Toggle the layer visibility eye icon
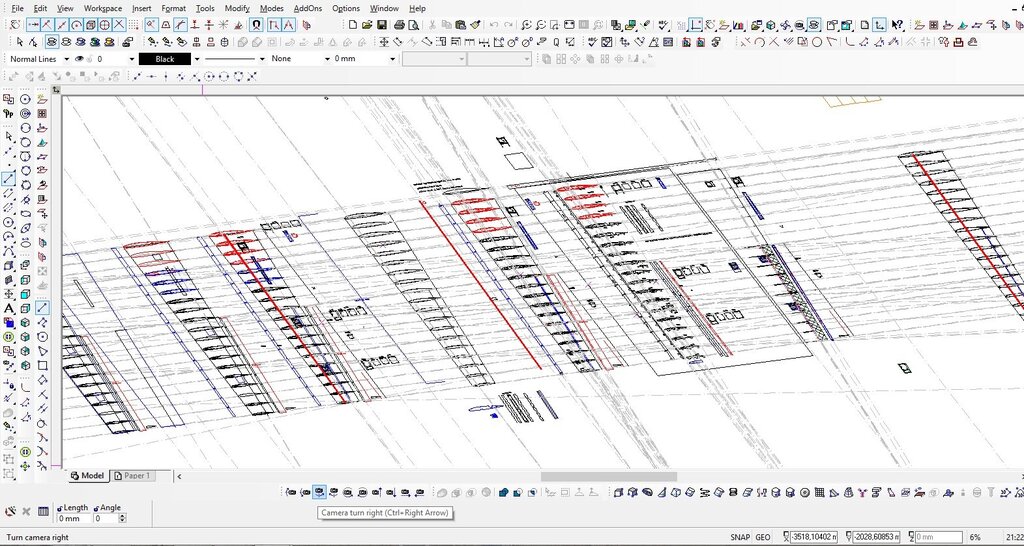Image resolution: width=1024 pixels, height=546 pixels. click(81, 59)
